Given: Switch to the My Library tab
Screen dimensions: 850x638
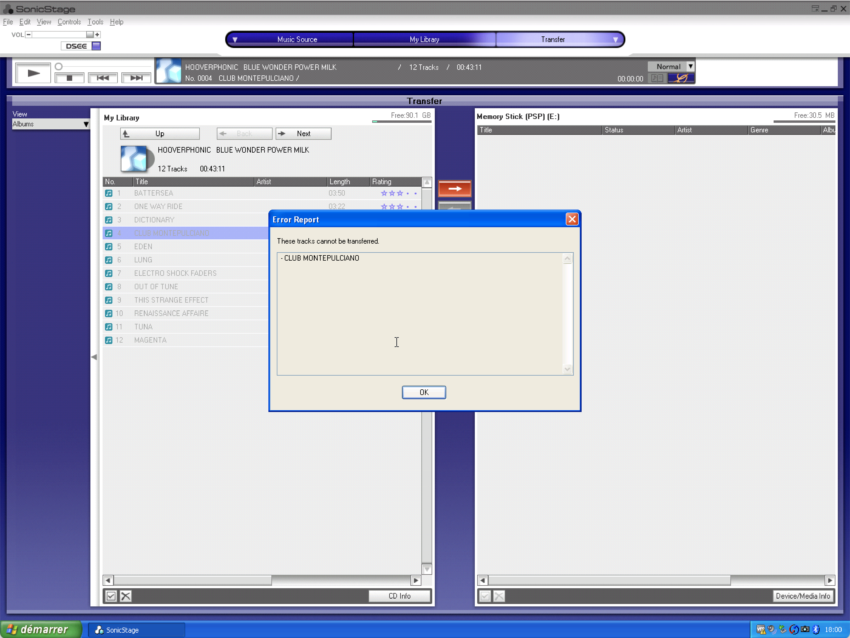Looking at the screenshot, I should [x=424, y=40].
